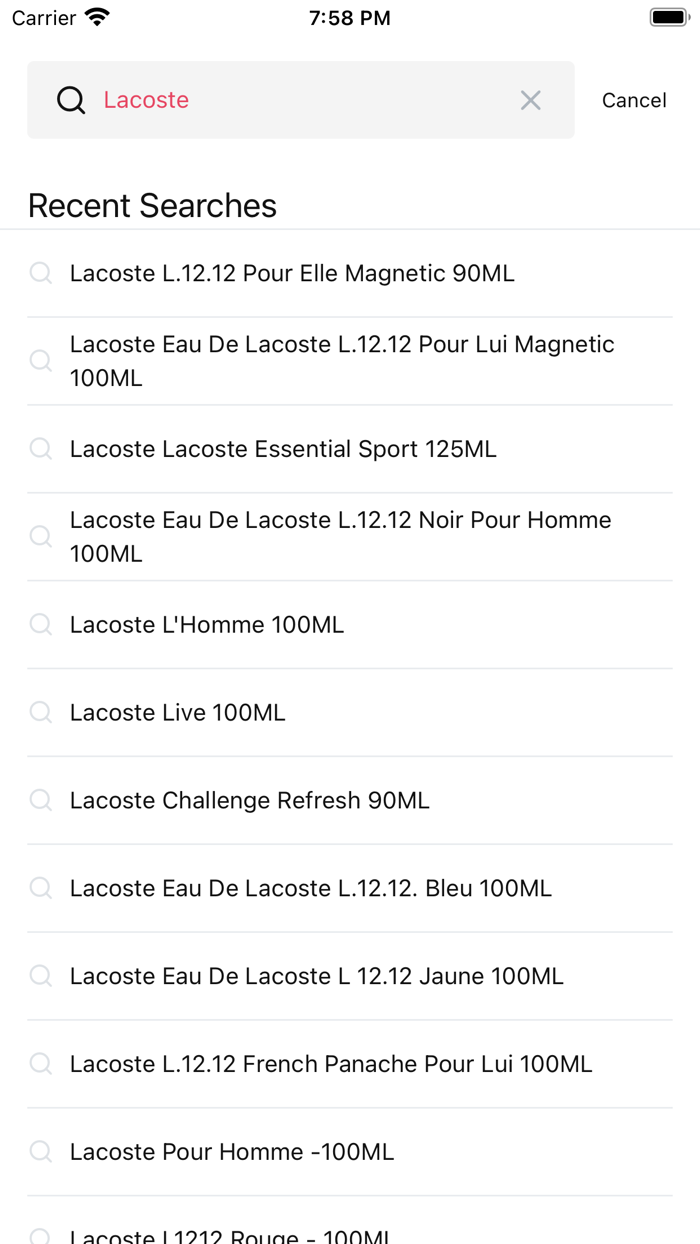The image size is (700, 1244).
Task: Click the search magnifier icon in search bar
Action: tap(71, 100)
